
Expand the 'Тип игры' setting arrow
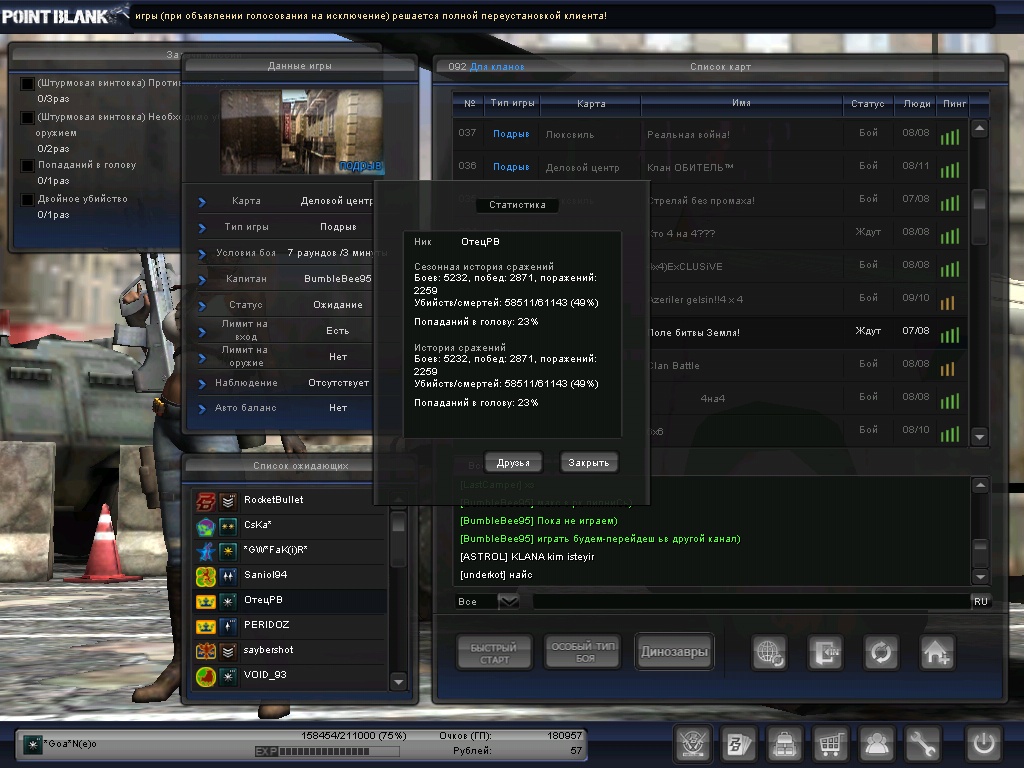202,227
